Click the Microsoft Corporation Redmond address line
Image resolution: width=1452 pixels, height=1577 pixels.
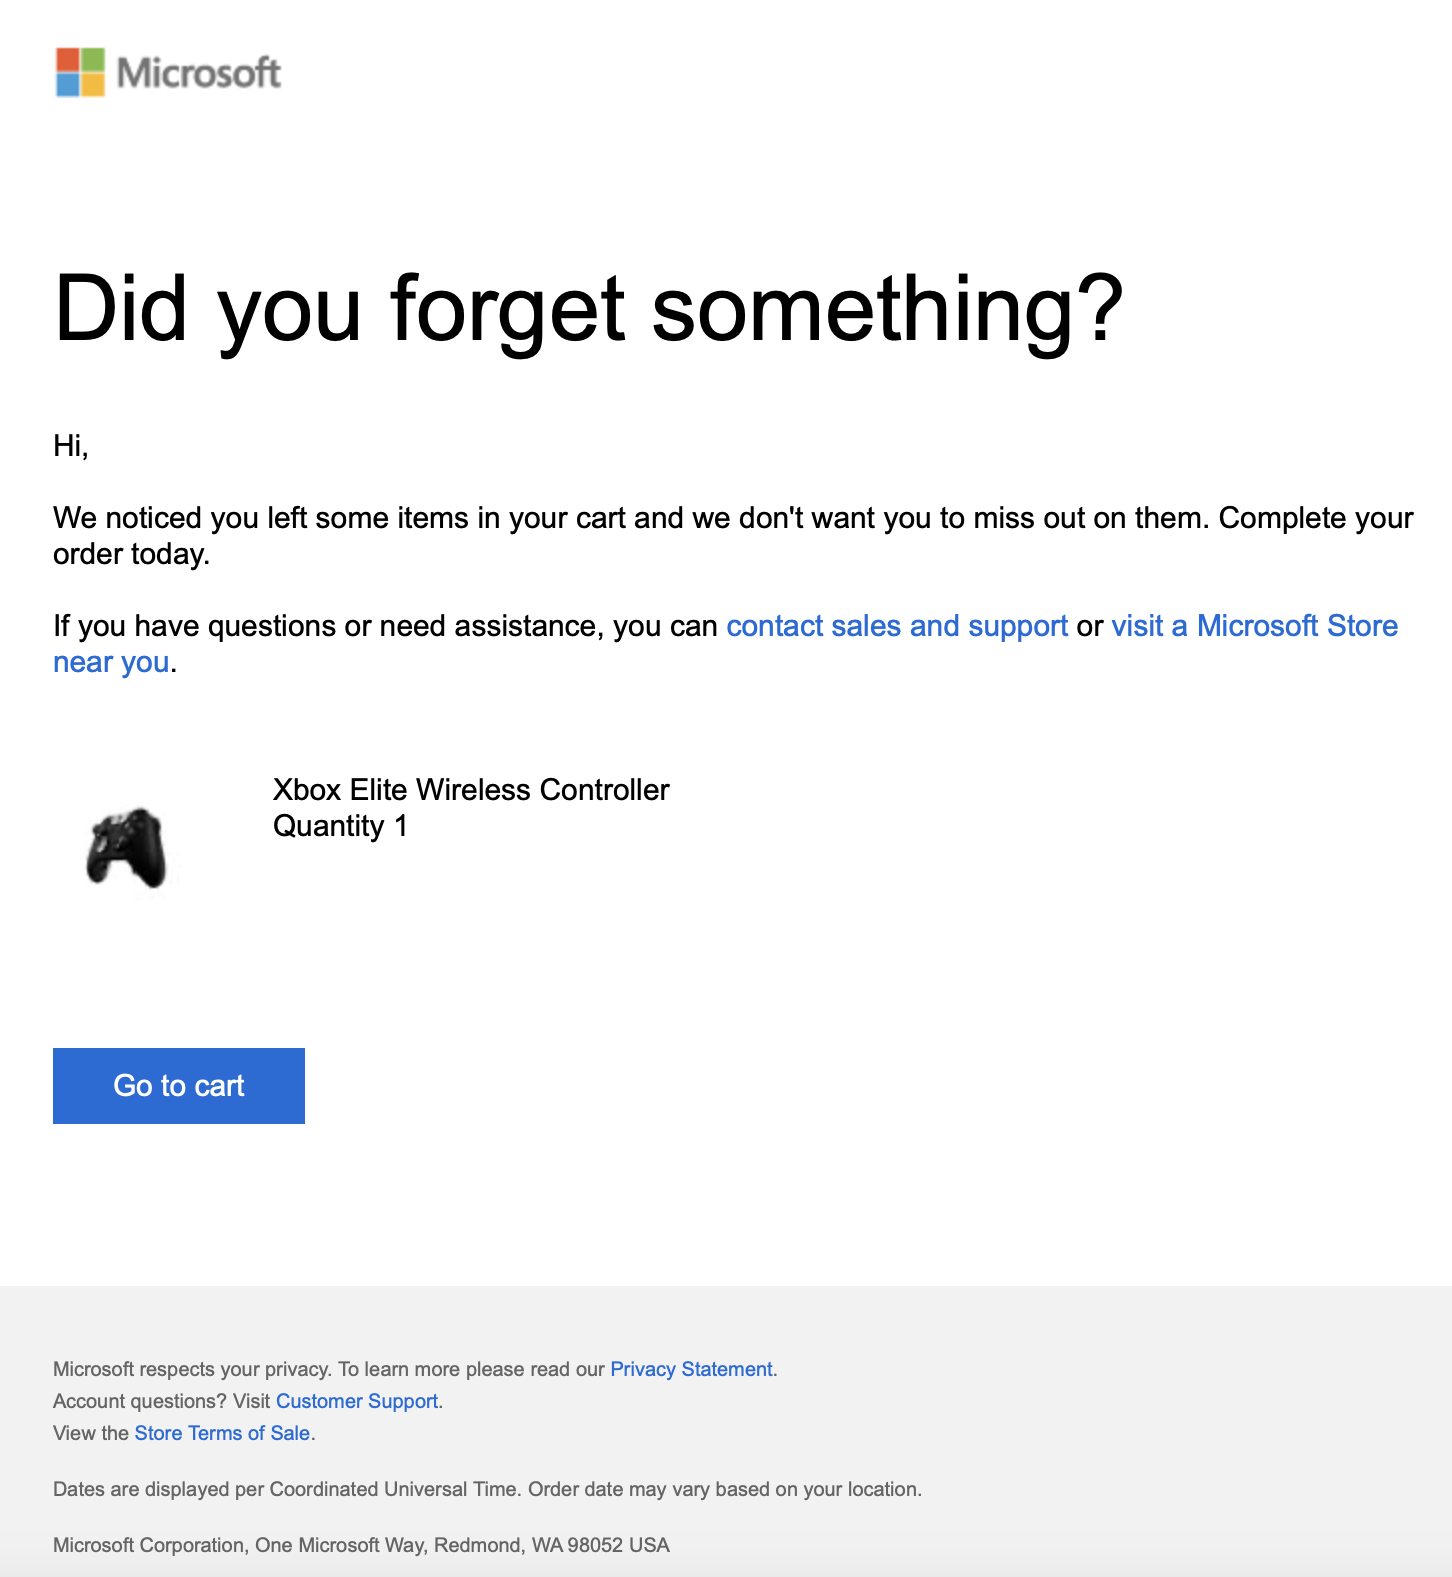coord(361,1545)
